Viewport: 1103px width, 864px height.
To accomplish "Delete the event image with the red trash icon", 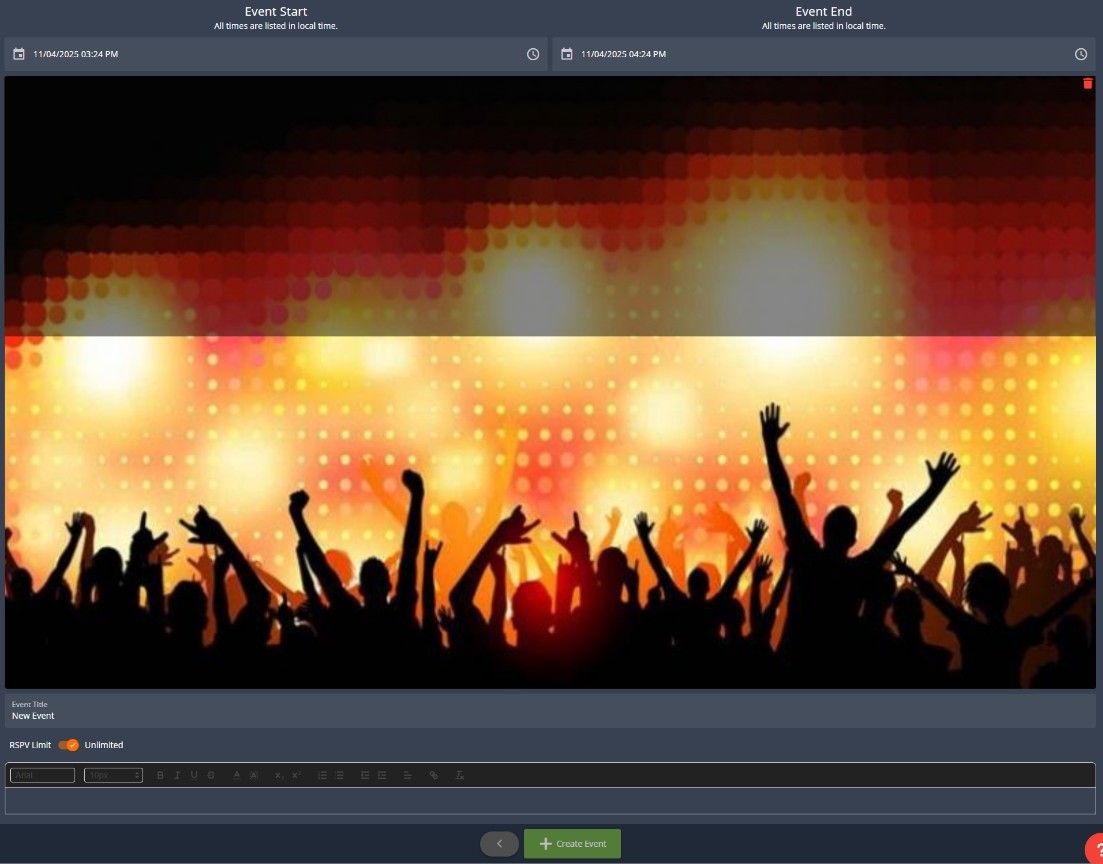I will click(x=1088, y=84).
